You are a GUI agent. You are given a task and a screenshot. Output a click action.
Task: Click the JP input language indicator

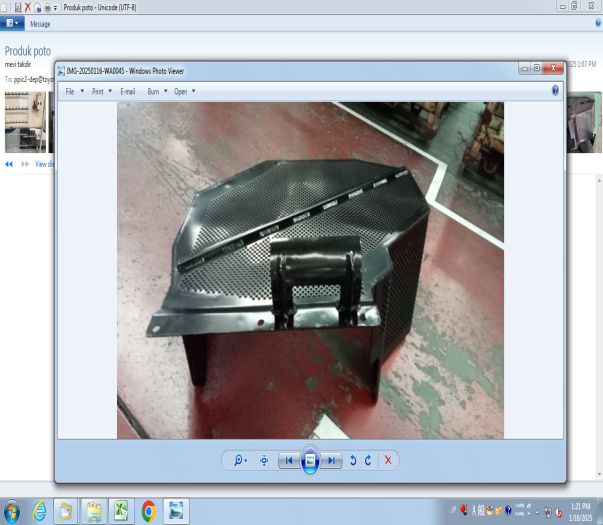click(x=454, y=510)
